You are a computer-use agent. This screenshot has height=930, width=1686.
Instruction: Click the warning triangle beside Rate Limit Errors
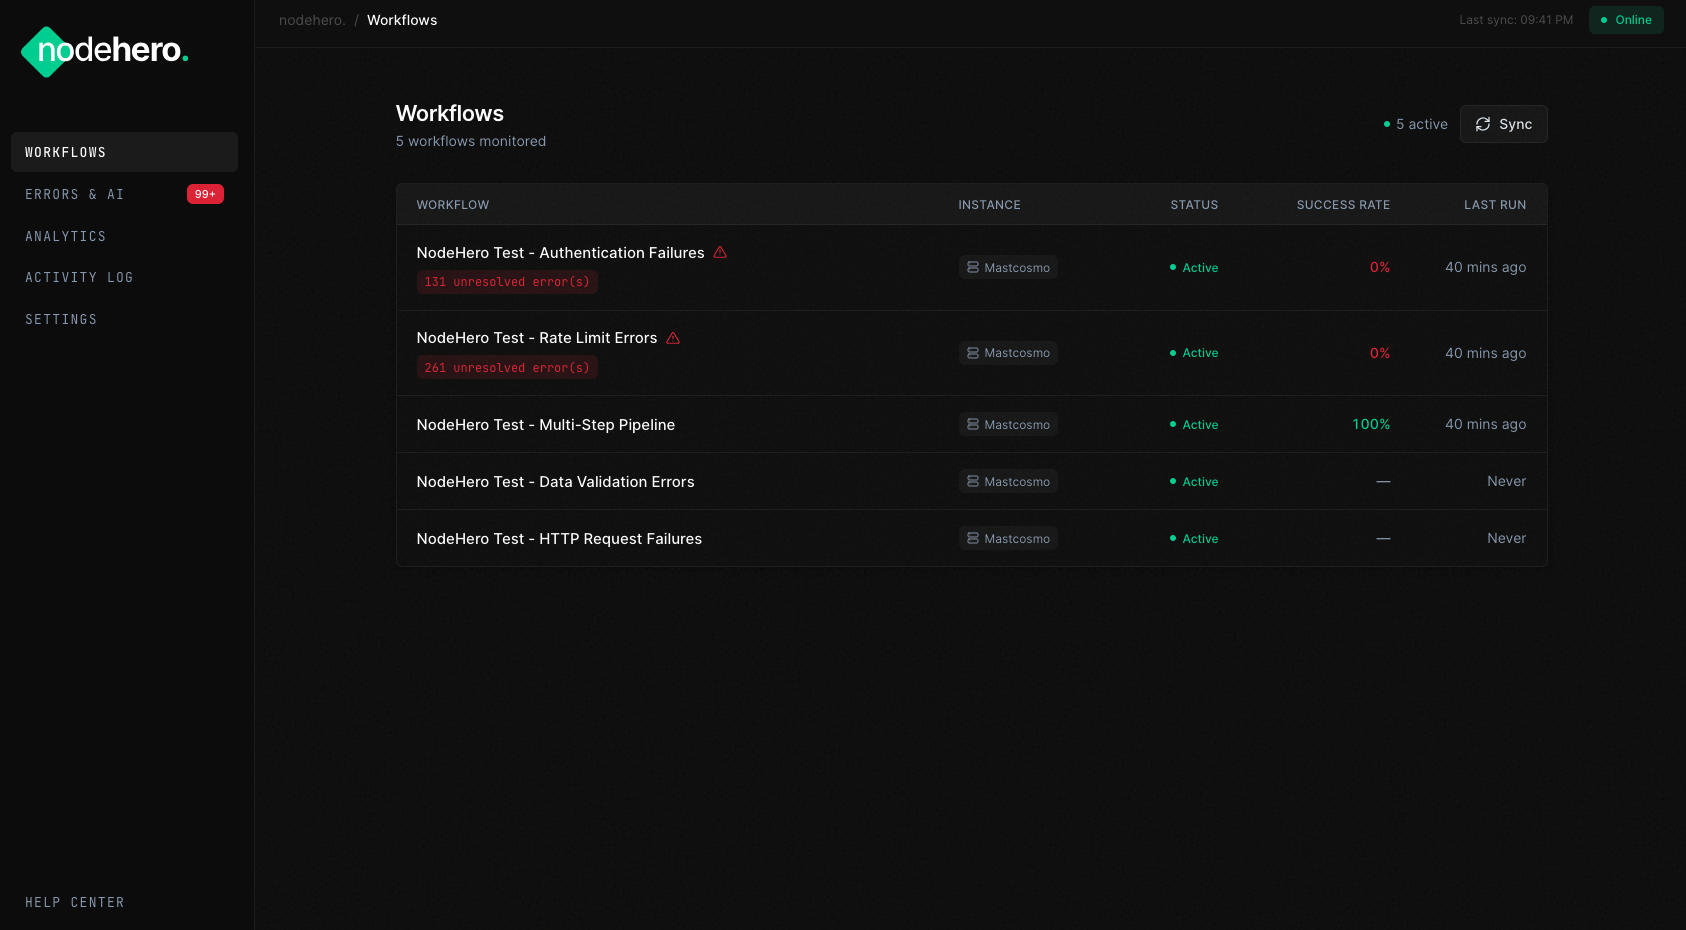coord(673,338)
